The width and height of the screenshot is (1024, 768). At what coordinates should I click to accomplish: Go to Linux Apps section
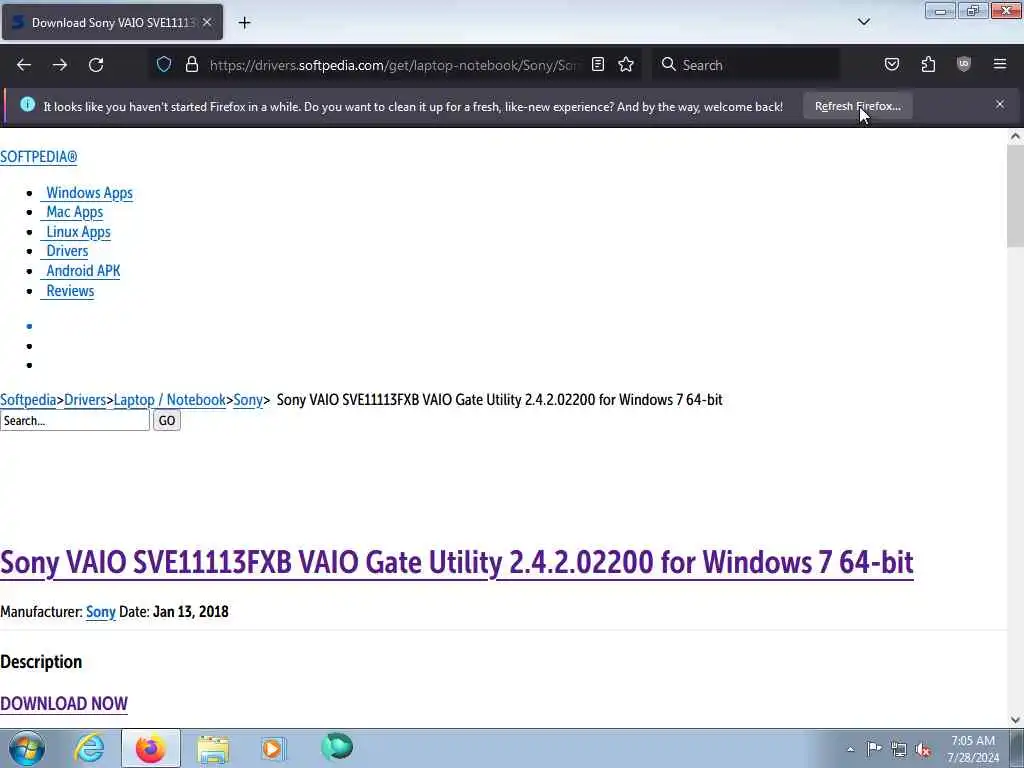tap(76, 232)
